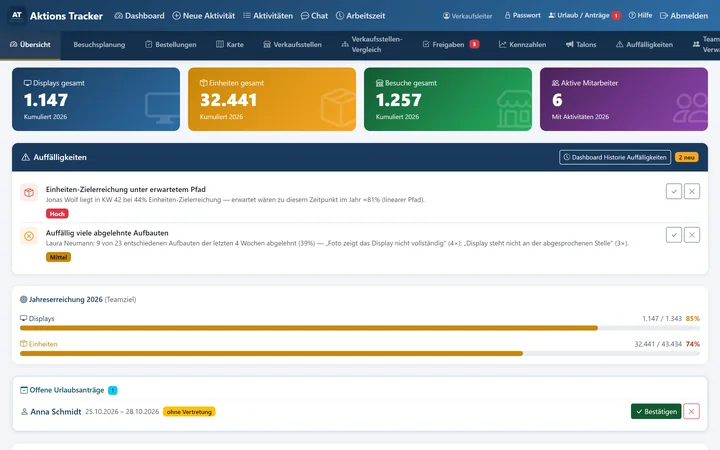
Task: Select the Übersicht tab
Action: [x=30, y=45]
